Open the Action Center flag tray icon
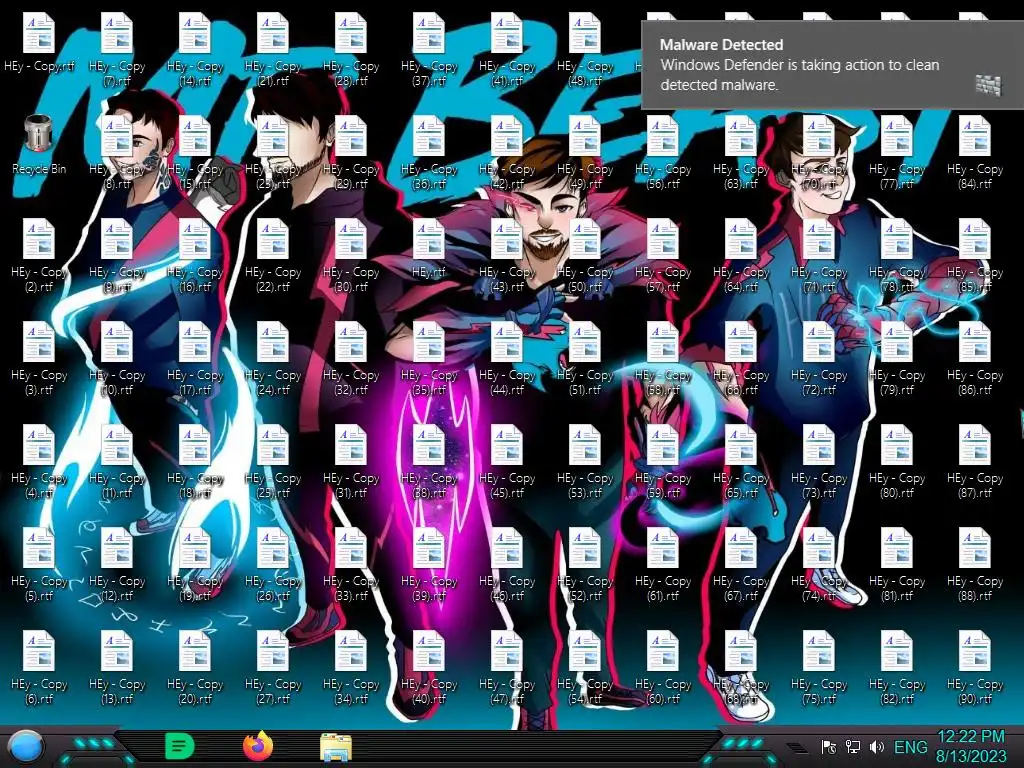The width and height of the screenshot is (1024, 768). point(828,747)
